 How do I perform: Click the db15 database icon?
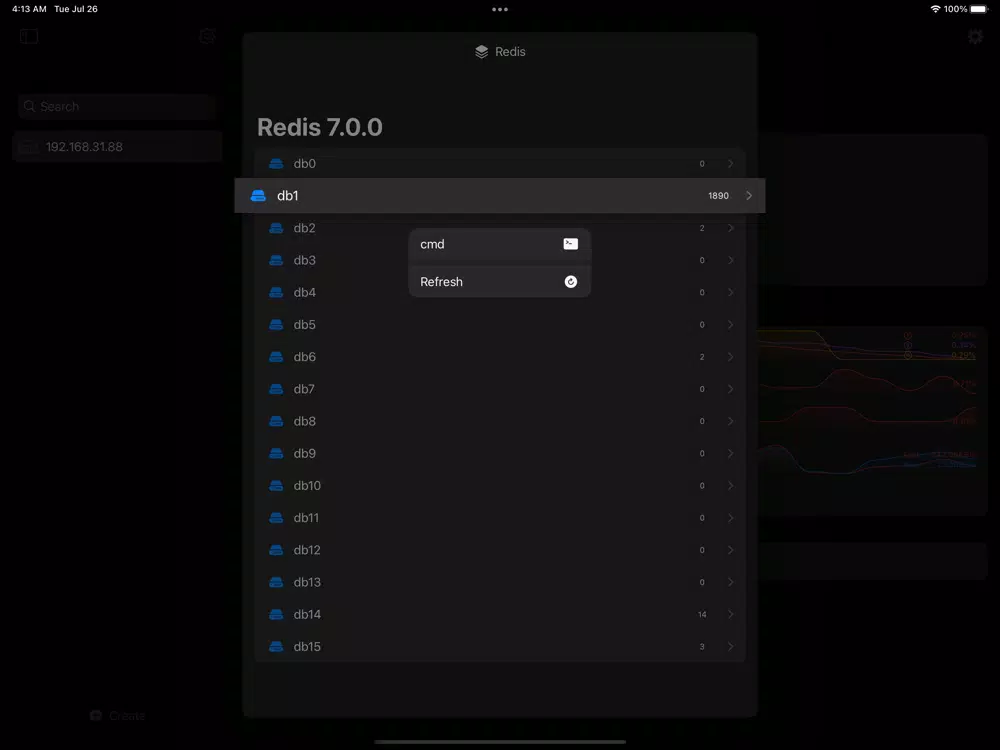[x=276, y=647]
